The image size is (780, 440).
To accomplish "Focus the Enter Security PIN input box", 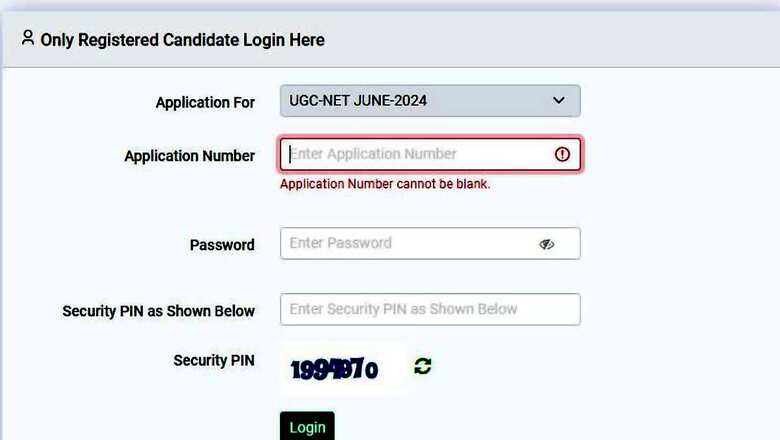I will pyautogui.click(x=430, y=309).
